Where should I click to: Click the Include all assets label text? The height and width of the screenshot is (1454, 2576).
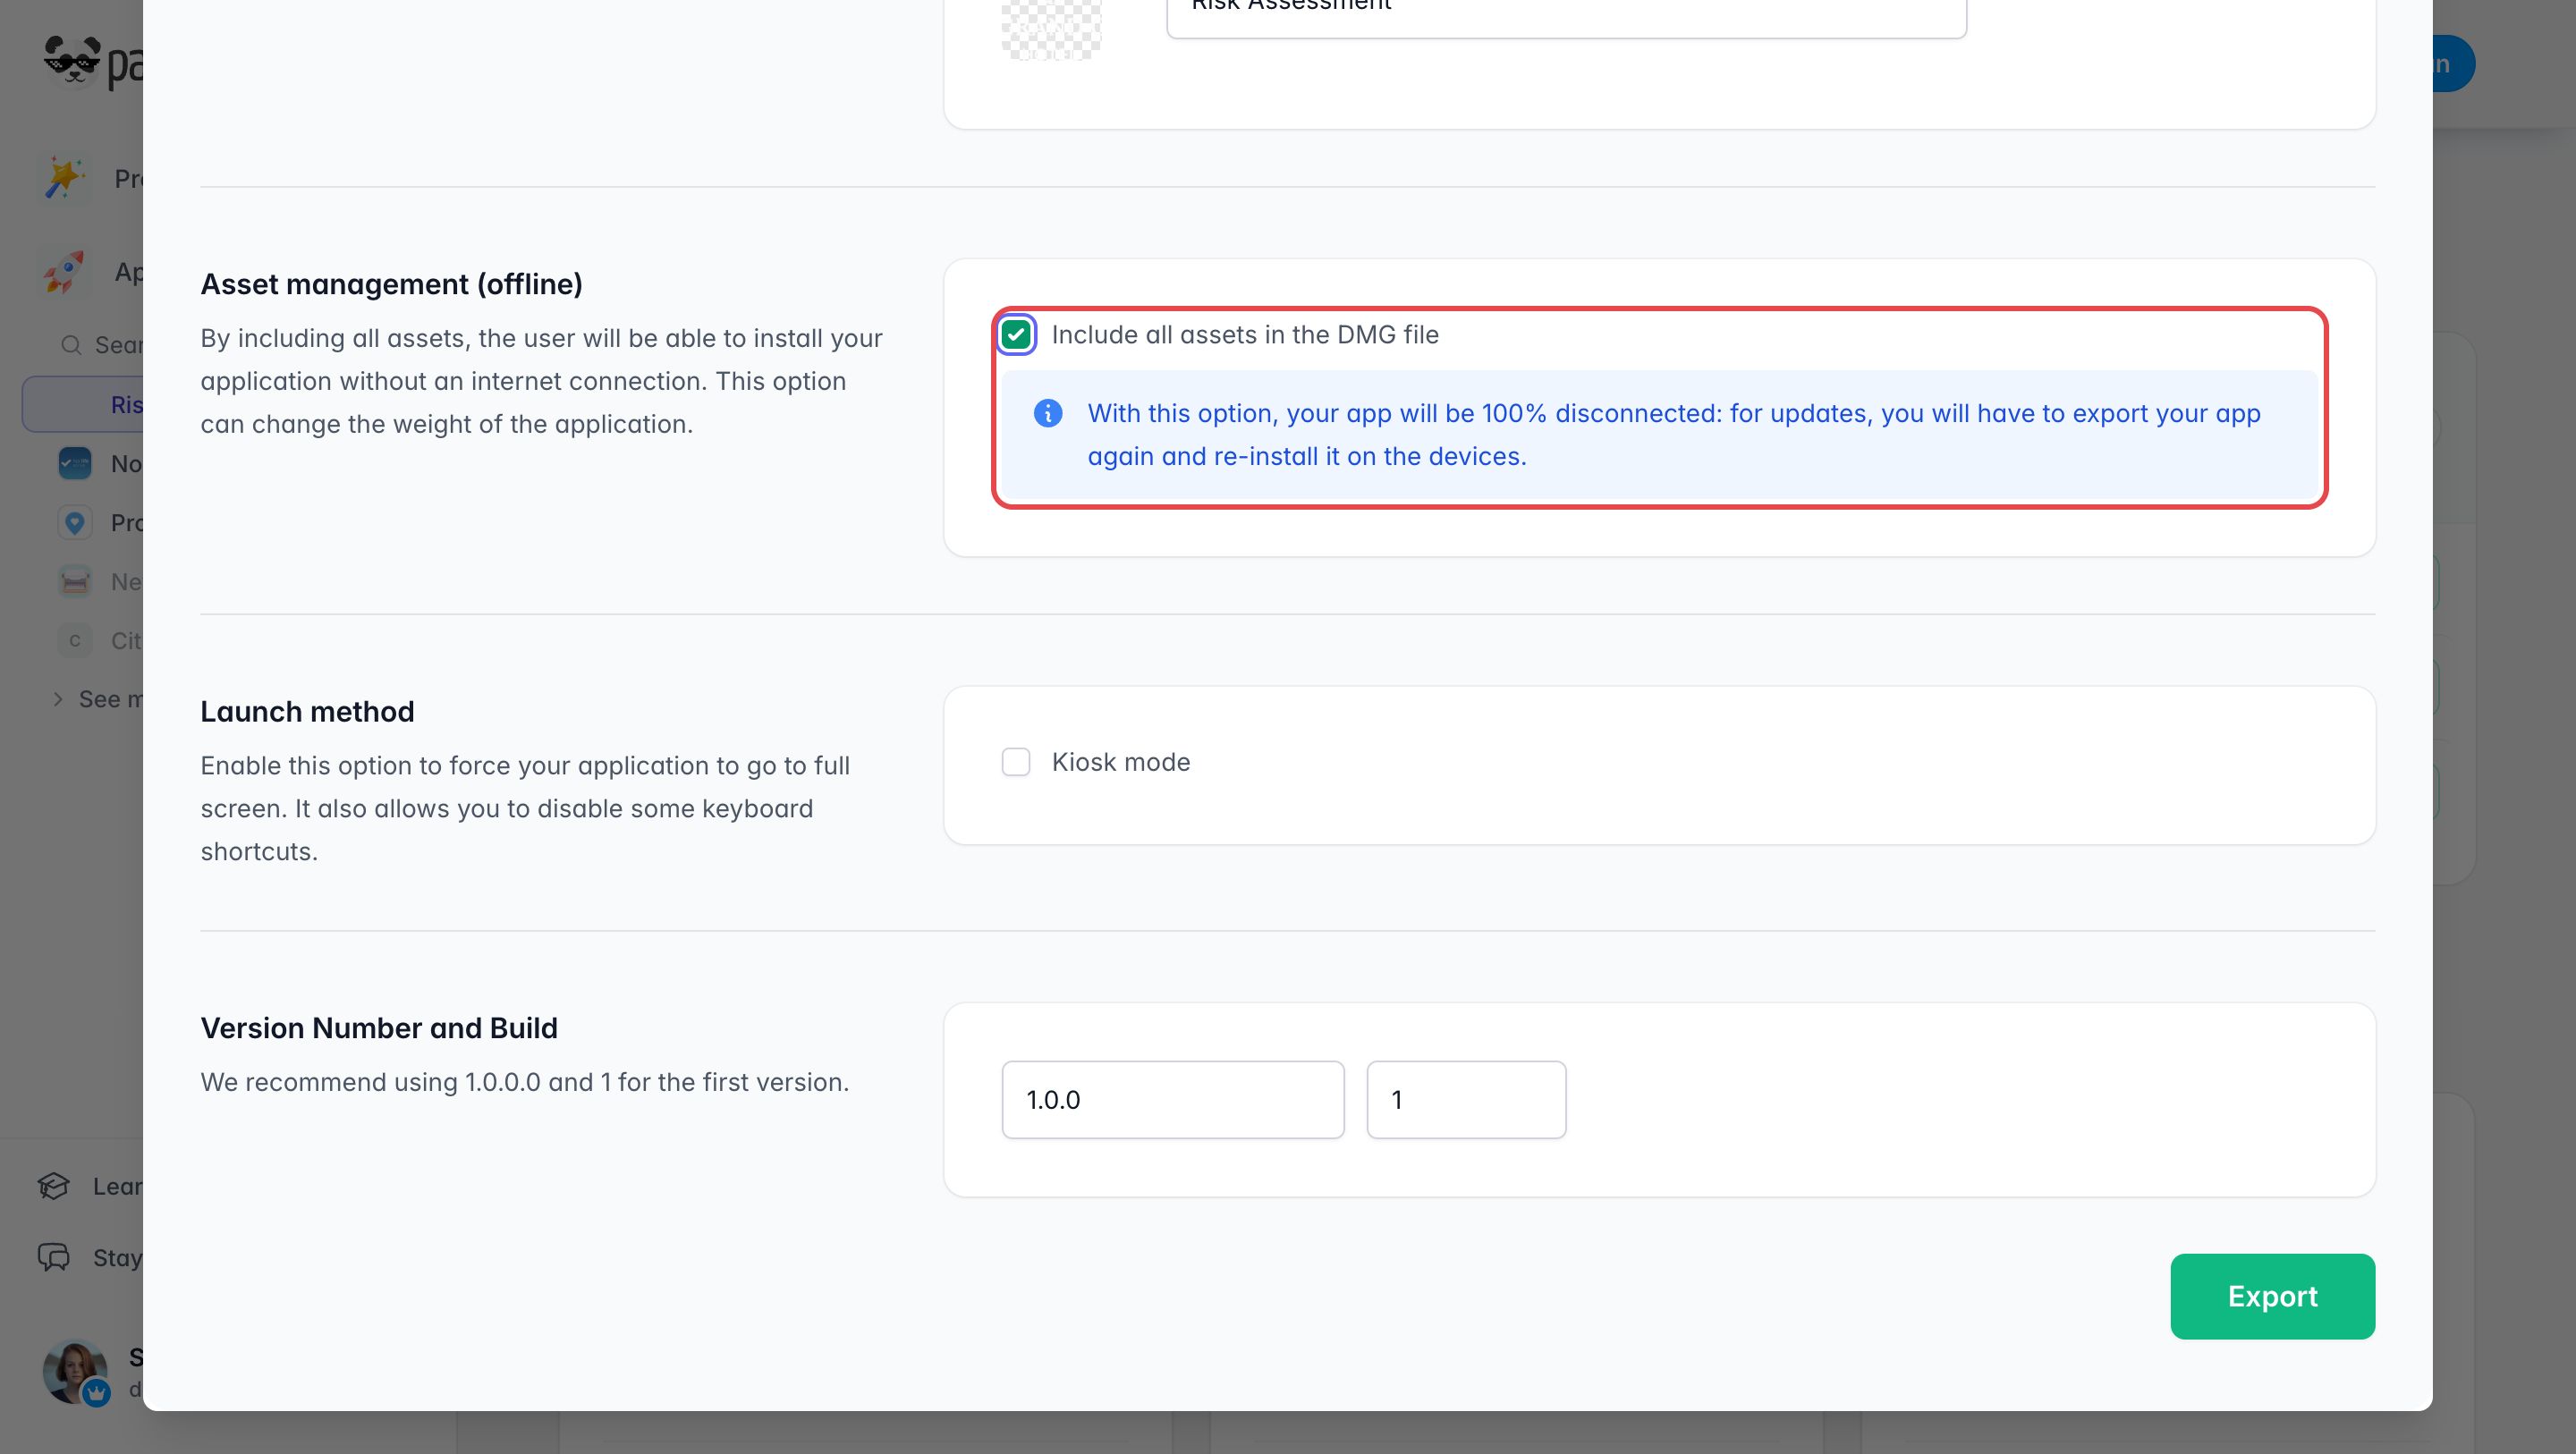click(1245, 335)
